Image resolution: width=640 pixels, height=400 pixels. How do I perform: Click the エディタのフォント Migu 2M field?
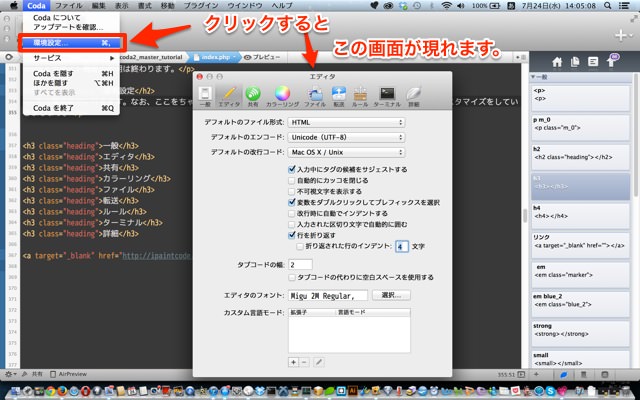click(328, 296)
